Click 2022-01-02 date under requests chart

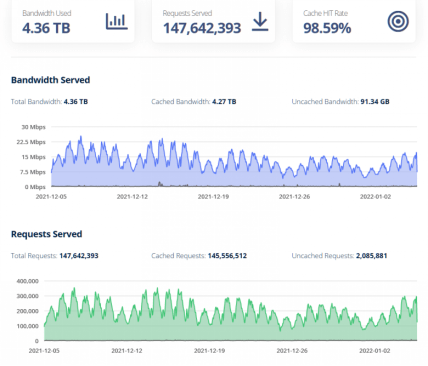point(375,351)
